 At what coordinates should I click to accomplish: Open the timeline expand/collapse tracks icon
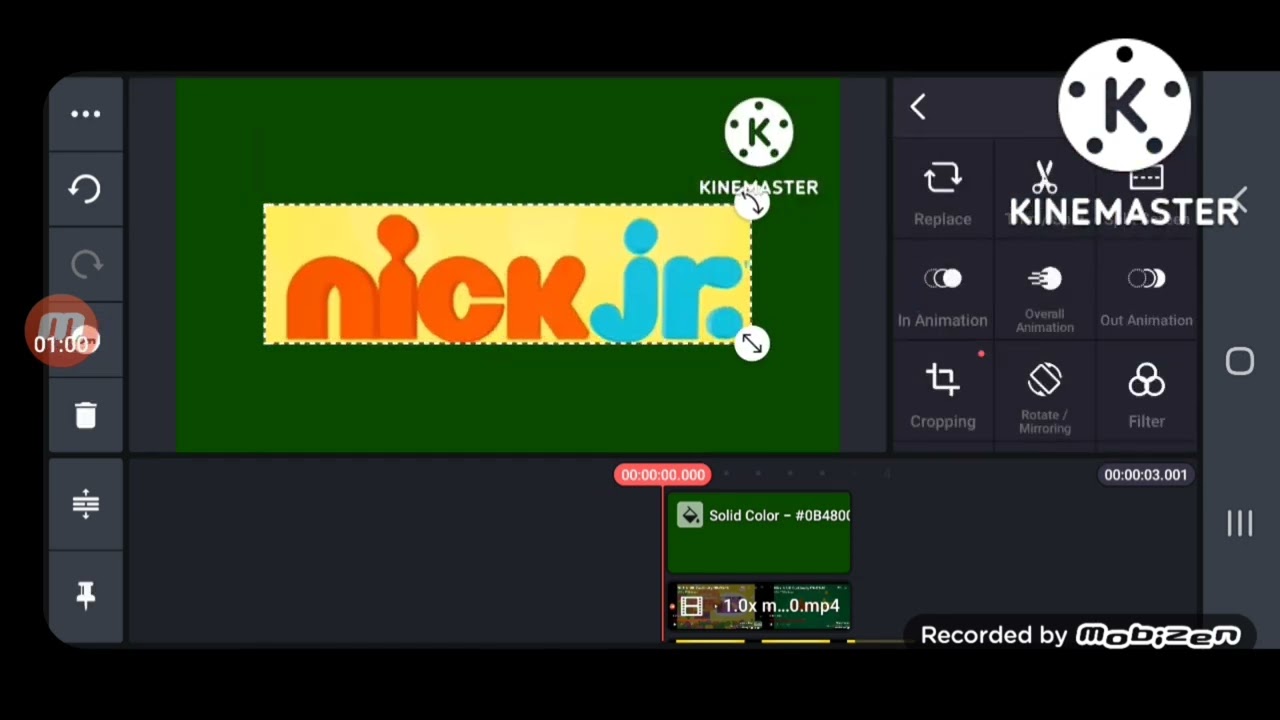coord(86,504)
